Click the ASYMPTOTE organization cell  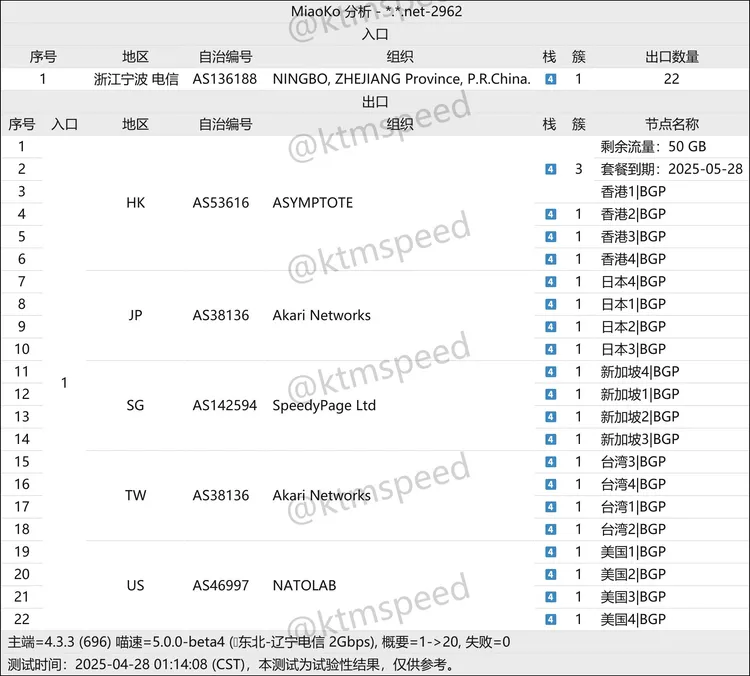pos(313,202)
